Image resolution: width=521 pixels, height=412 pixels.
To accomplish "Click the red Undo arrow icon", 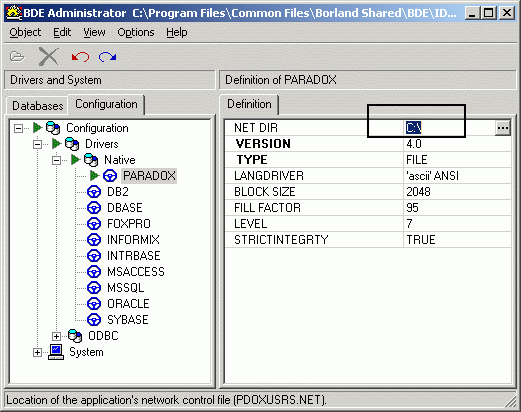I will tap(80, 57).
